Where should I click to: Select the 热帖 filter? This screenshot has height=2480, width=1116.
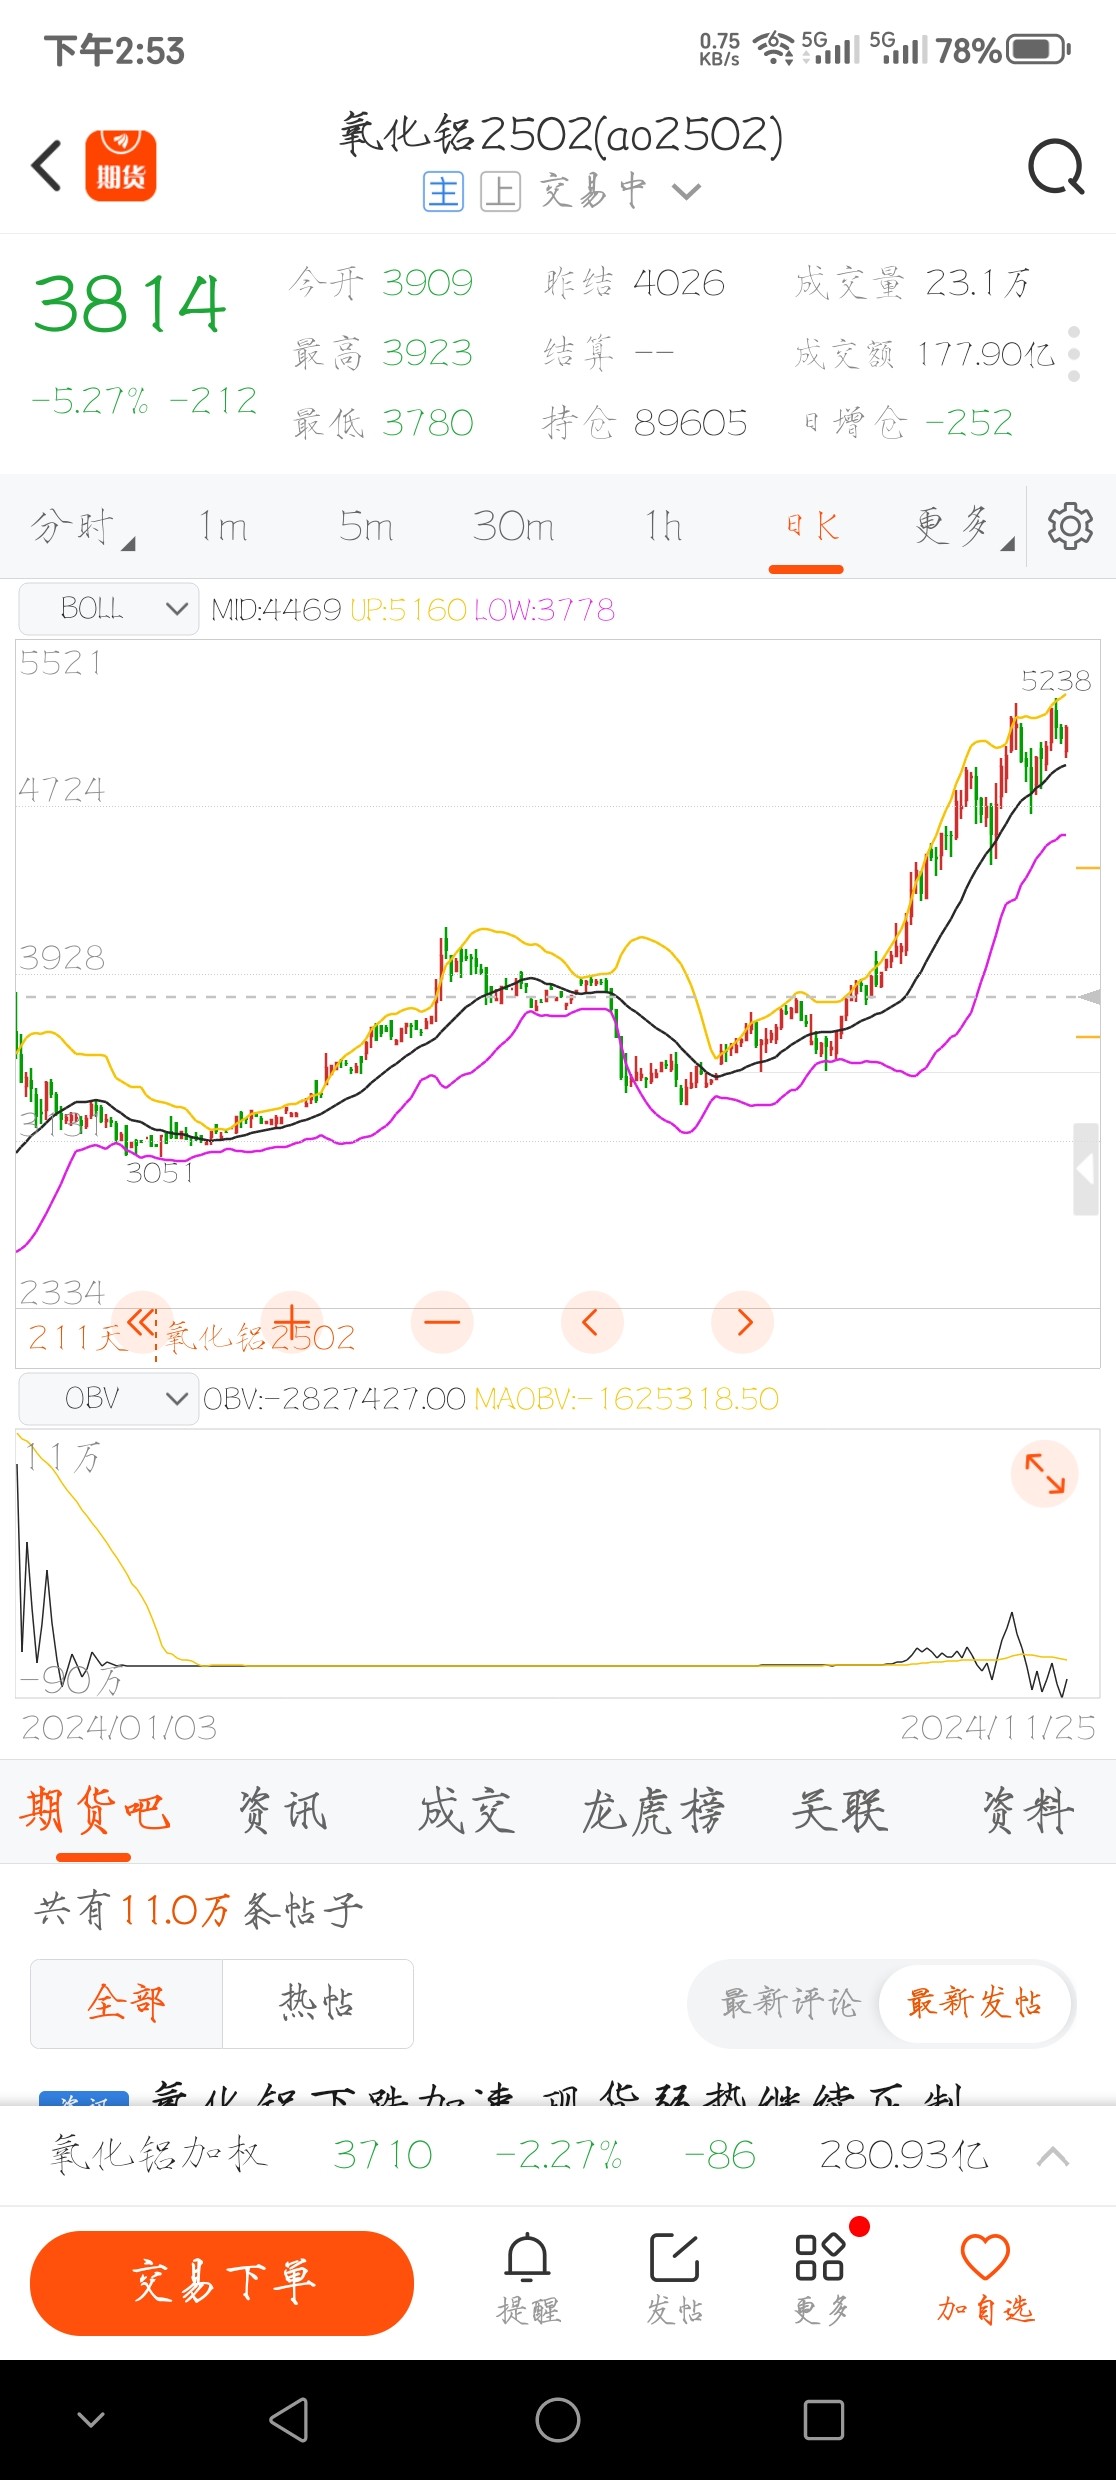coord(317,2002)
